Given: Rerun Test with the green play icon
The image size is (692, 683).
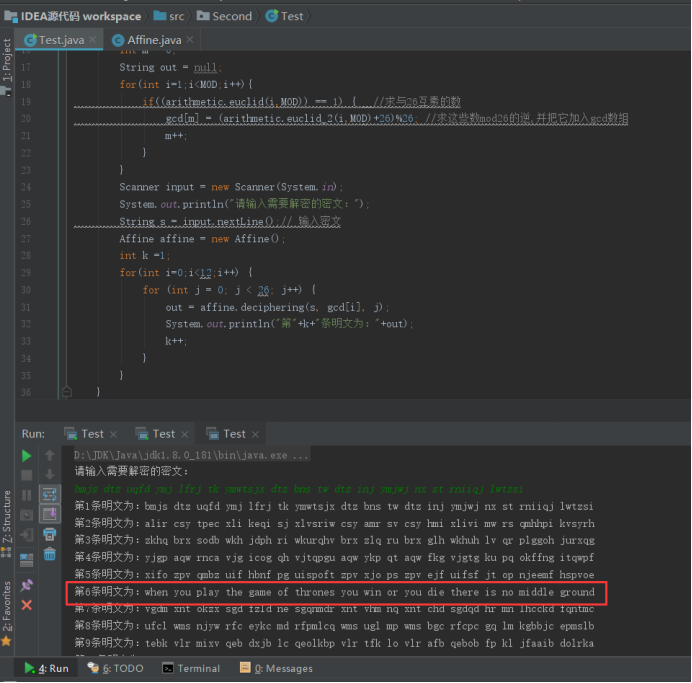Looking at the screenshot, I should pos(26,456).
